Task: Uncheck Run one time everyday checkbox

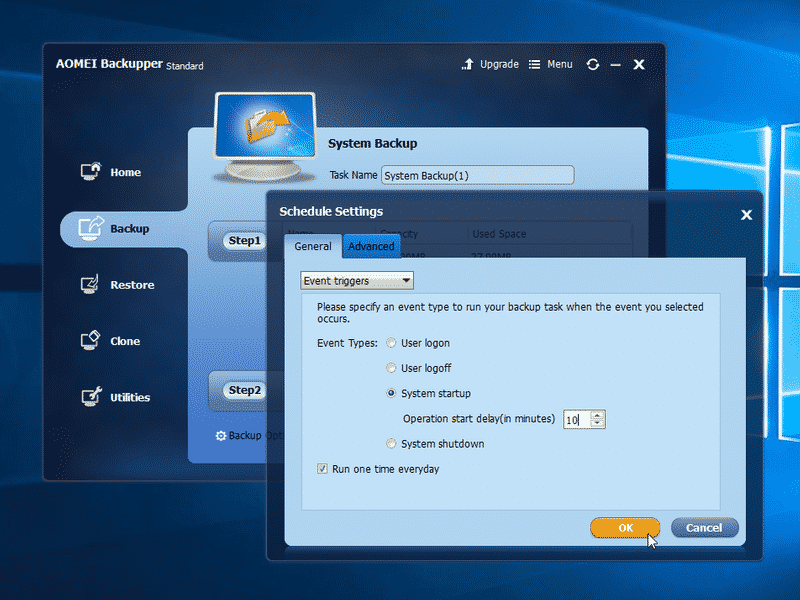Action: 322,468
